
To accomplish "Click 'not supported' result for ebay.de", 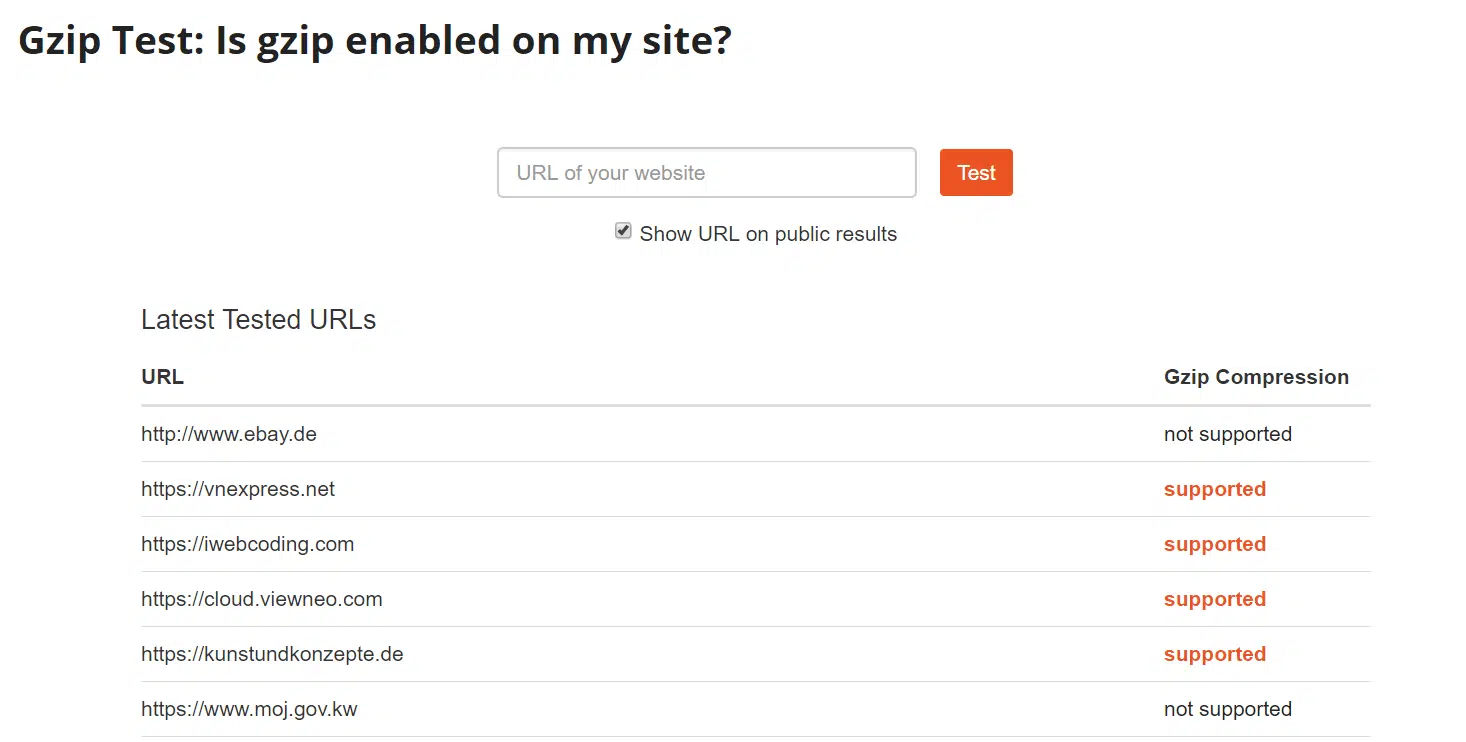I will click(1227, 434).
